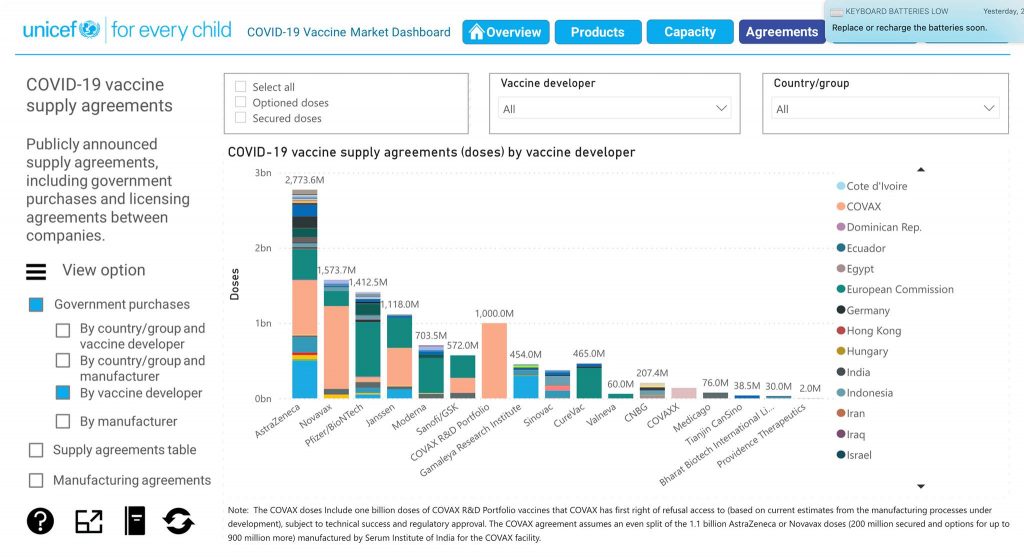Select the COVAX R&D Portfolio bar

pyautogui.click(x=494, y=361)
